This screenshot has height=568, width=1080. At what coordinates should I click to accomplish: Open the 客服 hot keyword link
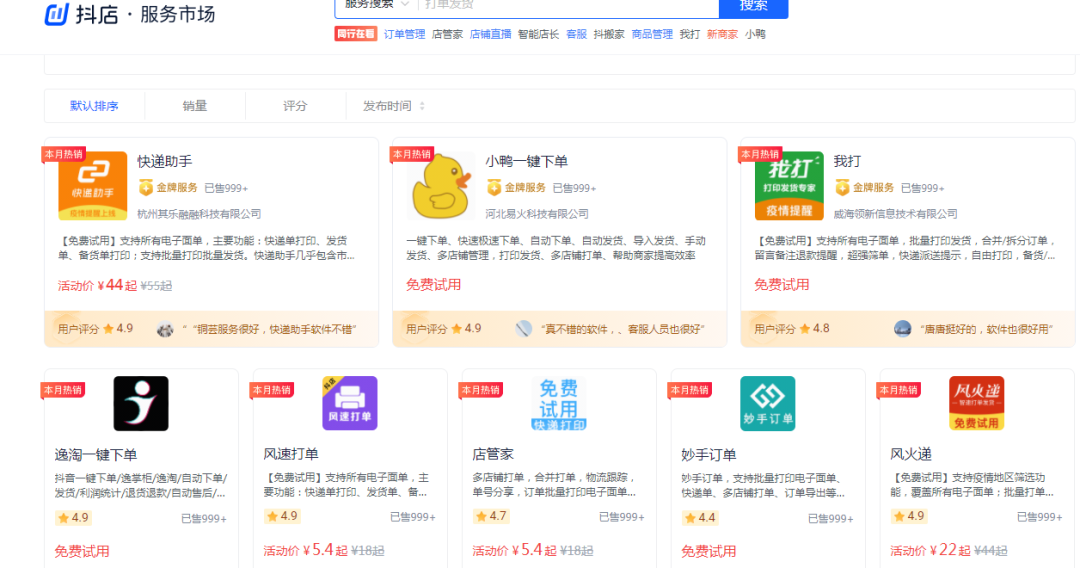(x=577, y=34)
